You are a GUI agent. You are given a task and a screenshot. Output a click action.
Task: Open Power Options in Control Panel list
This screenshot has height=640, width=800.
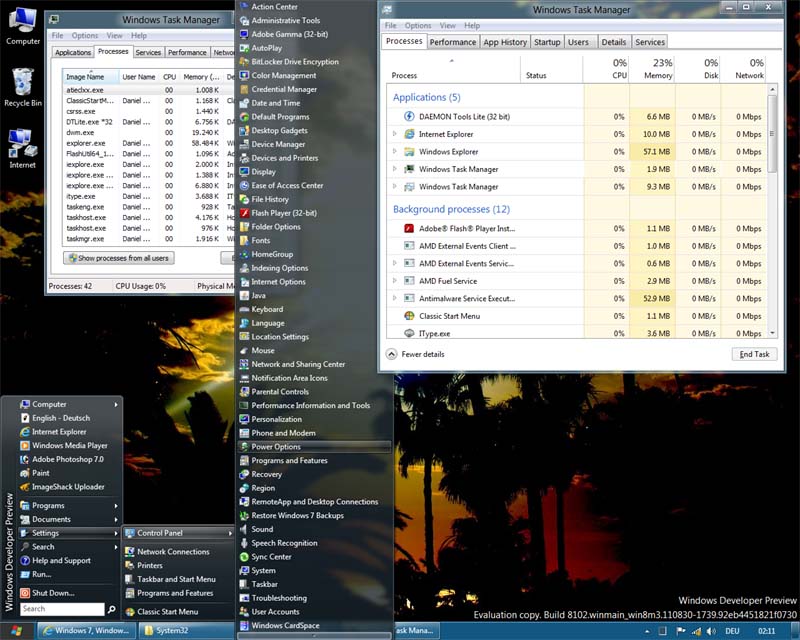coord(314,447)
